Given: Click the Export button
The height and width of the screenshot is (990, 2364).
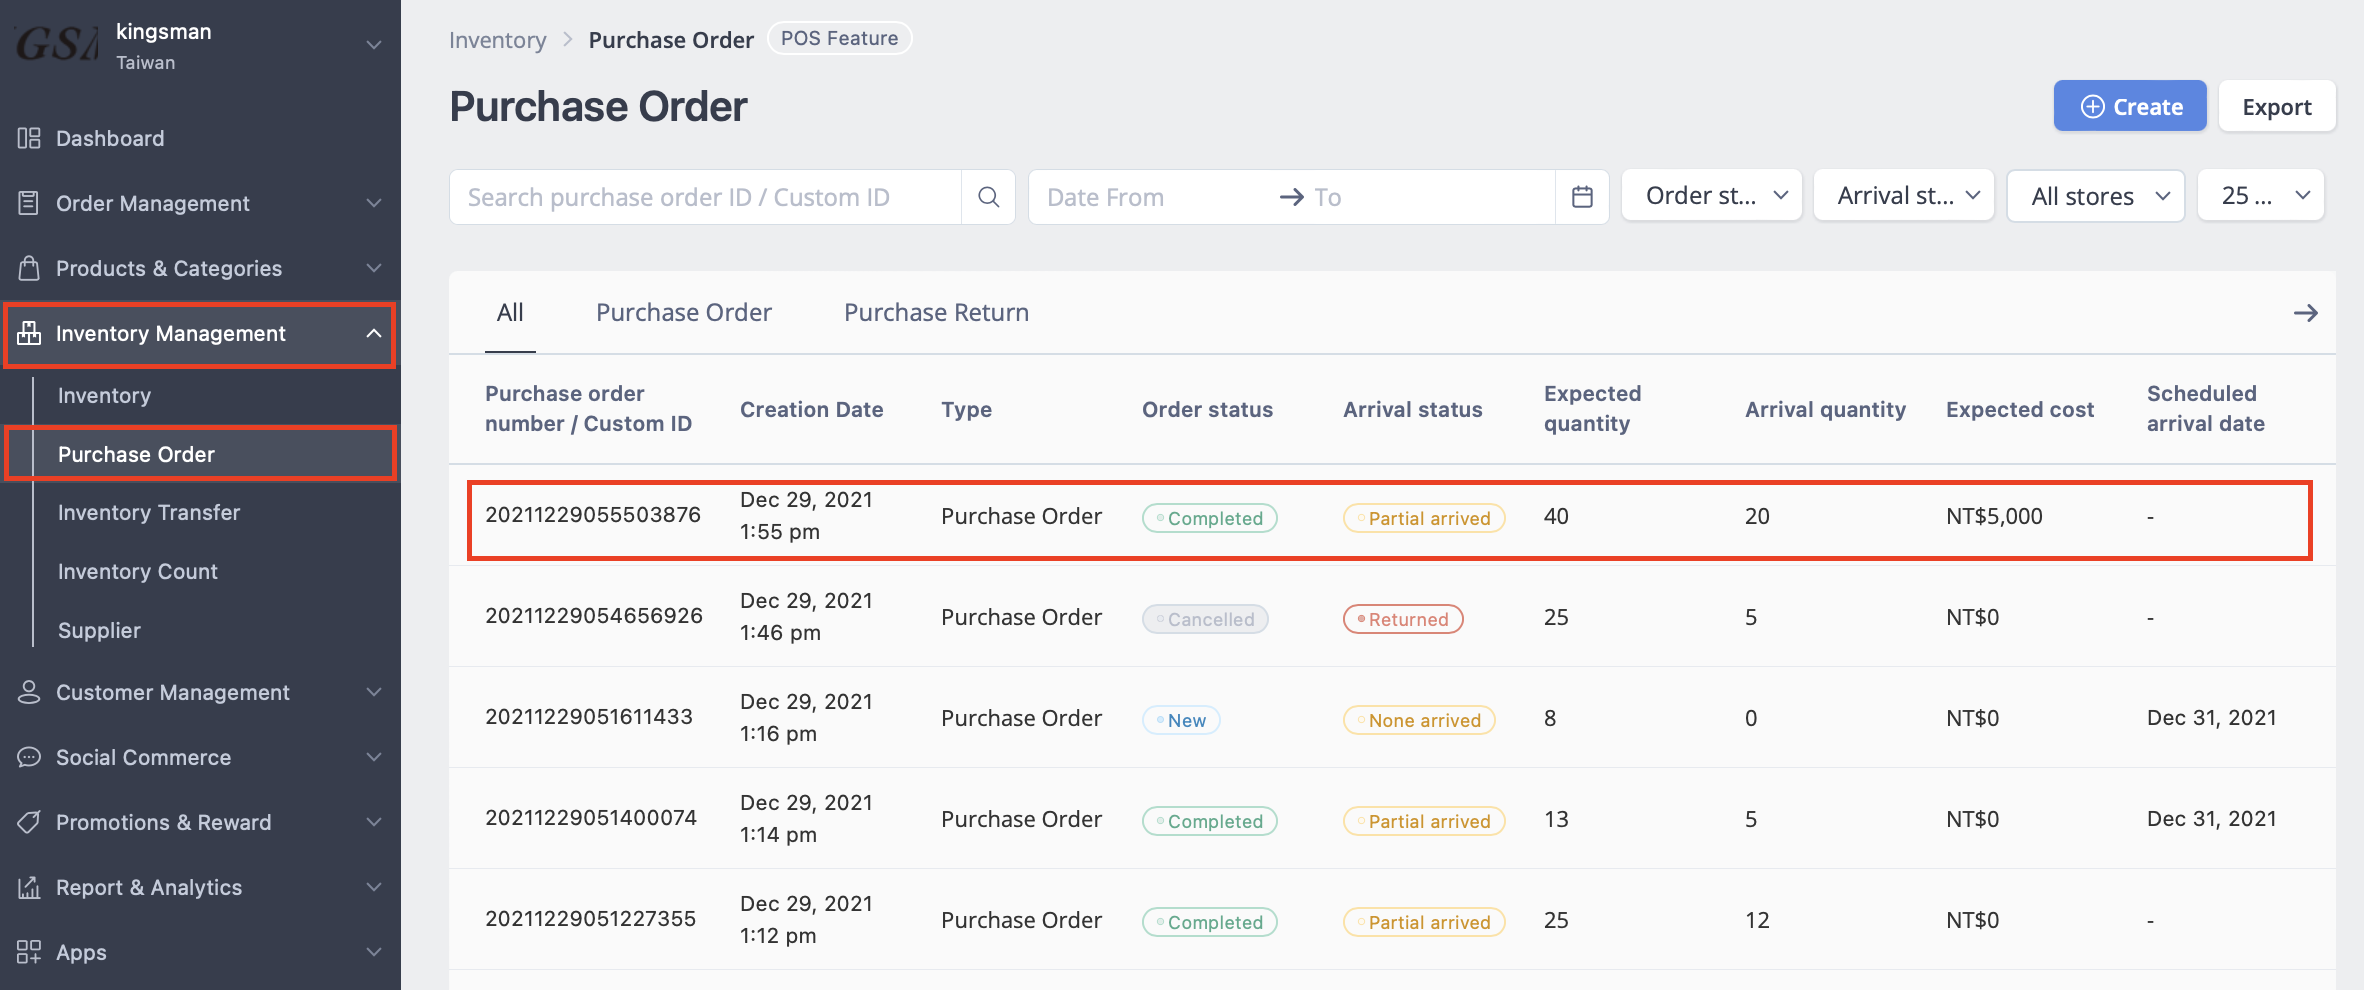Looking at the screenshot, I should pos(2277,106).
